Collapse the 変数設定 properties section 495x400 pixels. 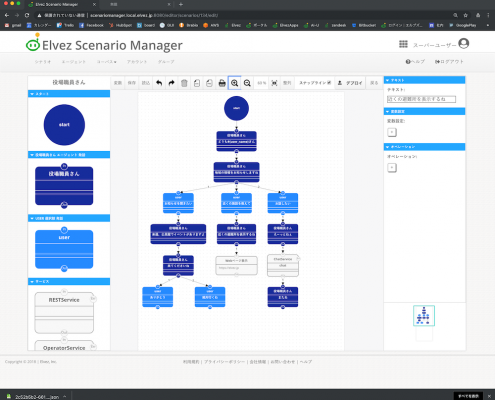[424, 111]
